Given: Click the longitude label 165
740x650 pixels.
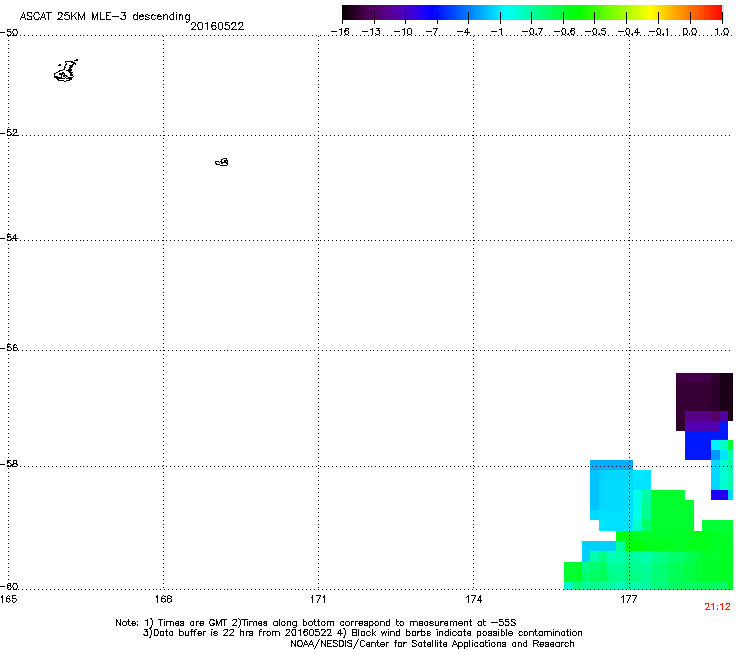Looking at the screenshot, I should [8, 599].
